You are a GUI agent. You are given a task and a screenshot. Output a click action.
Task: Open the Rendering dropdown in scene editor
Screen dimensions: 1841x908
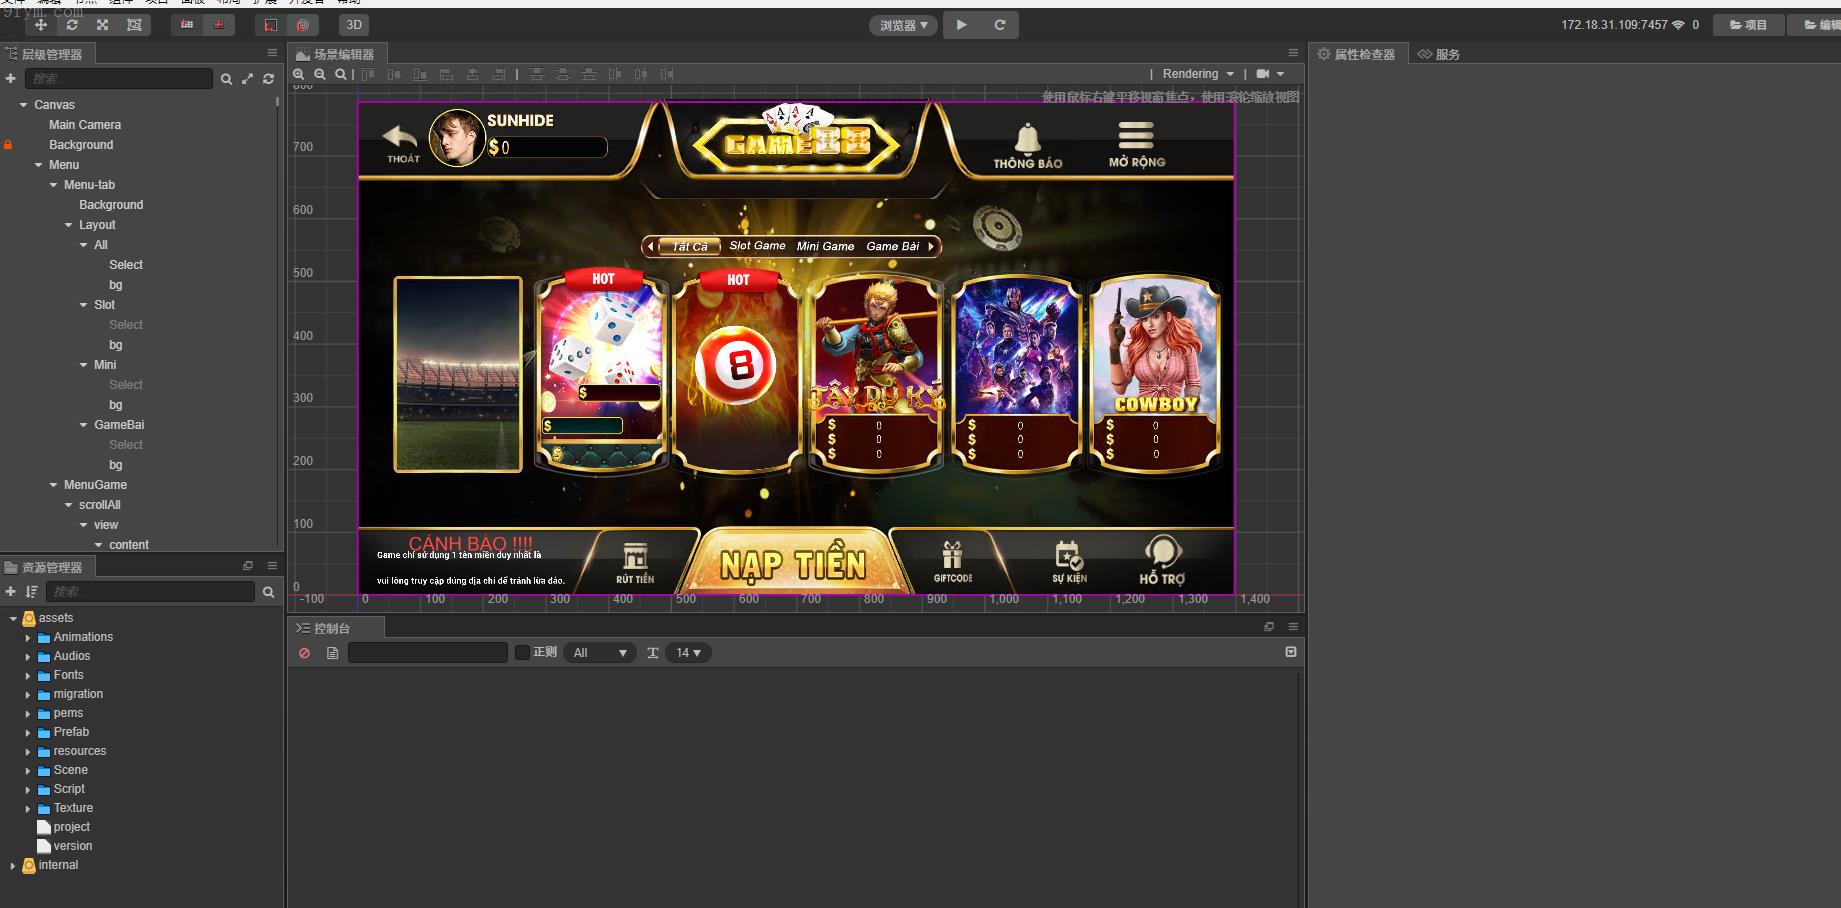pos(1197,74)
